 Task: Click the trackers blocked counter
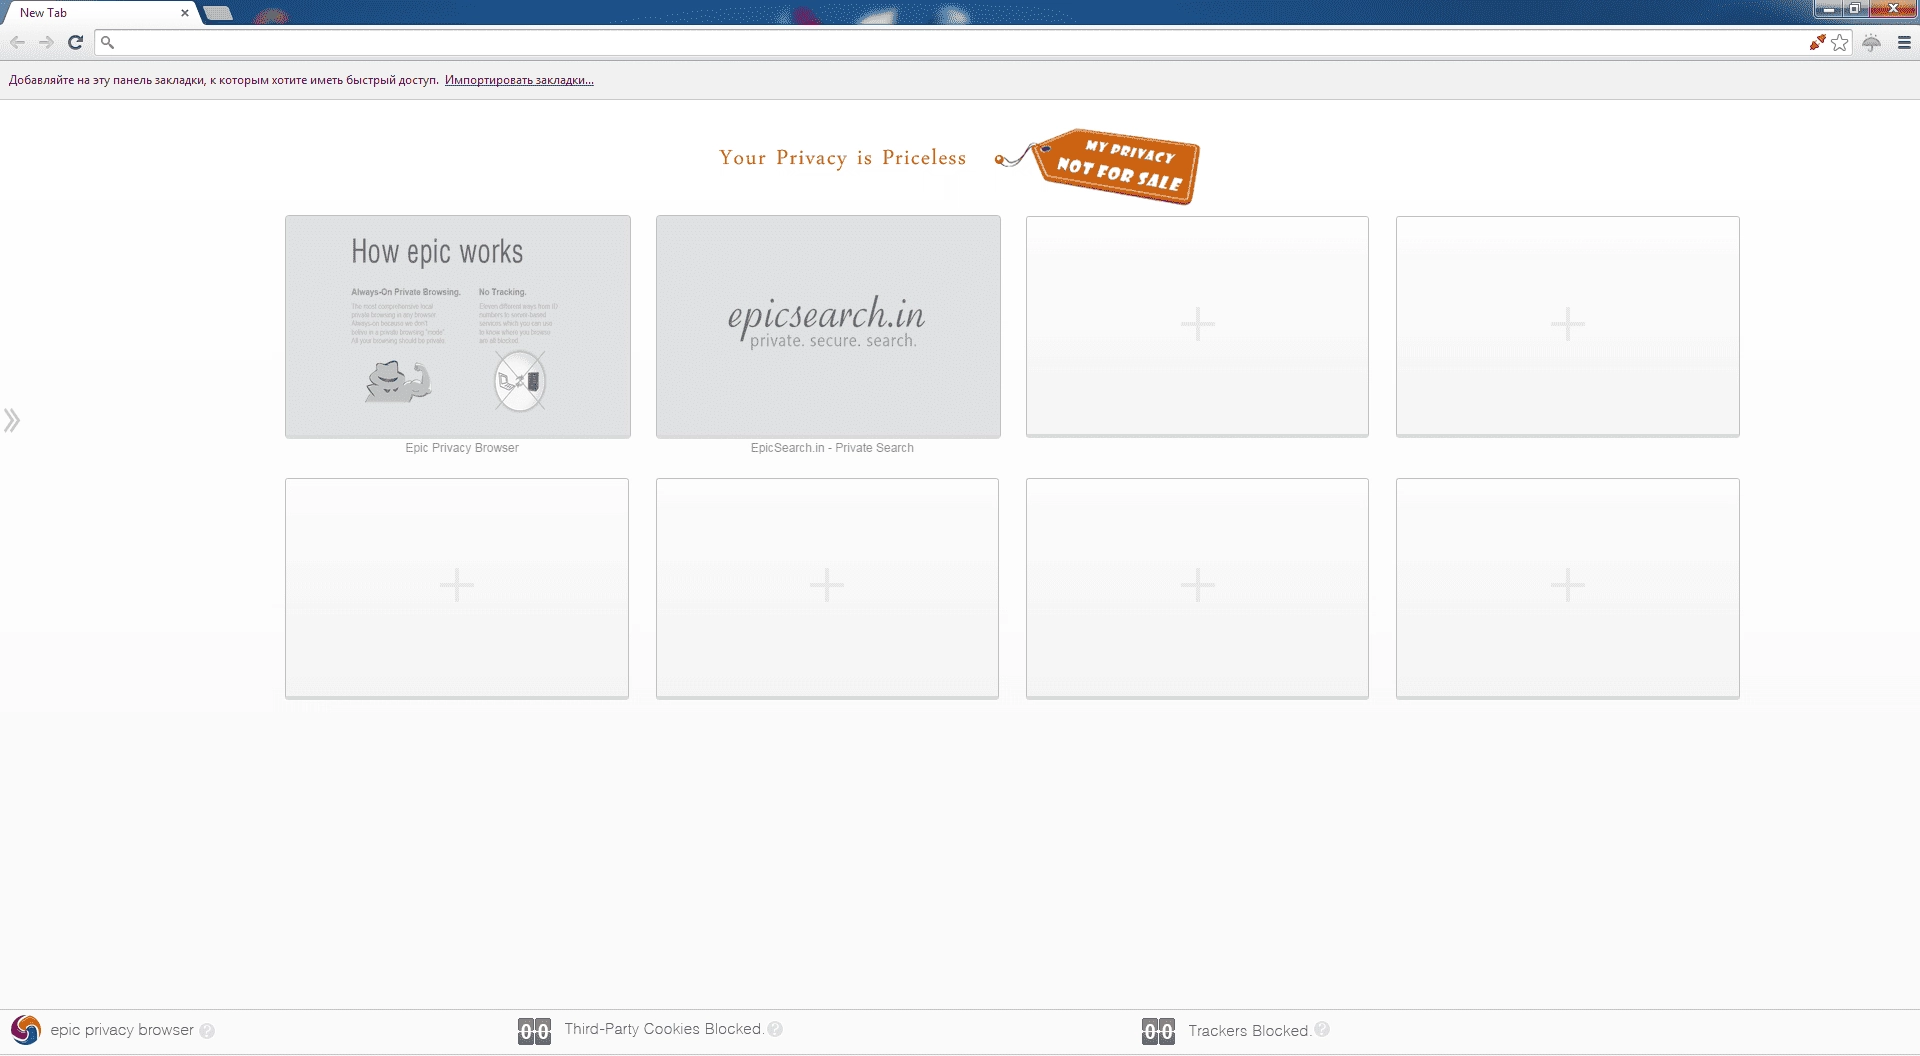(1158, 1030)
